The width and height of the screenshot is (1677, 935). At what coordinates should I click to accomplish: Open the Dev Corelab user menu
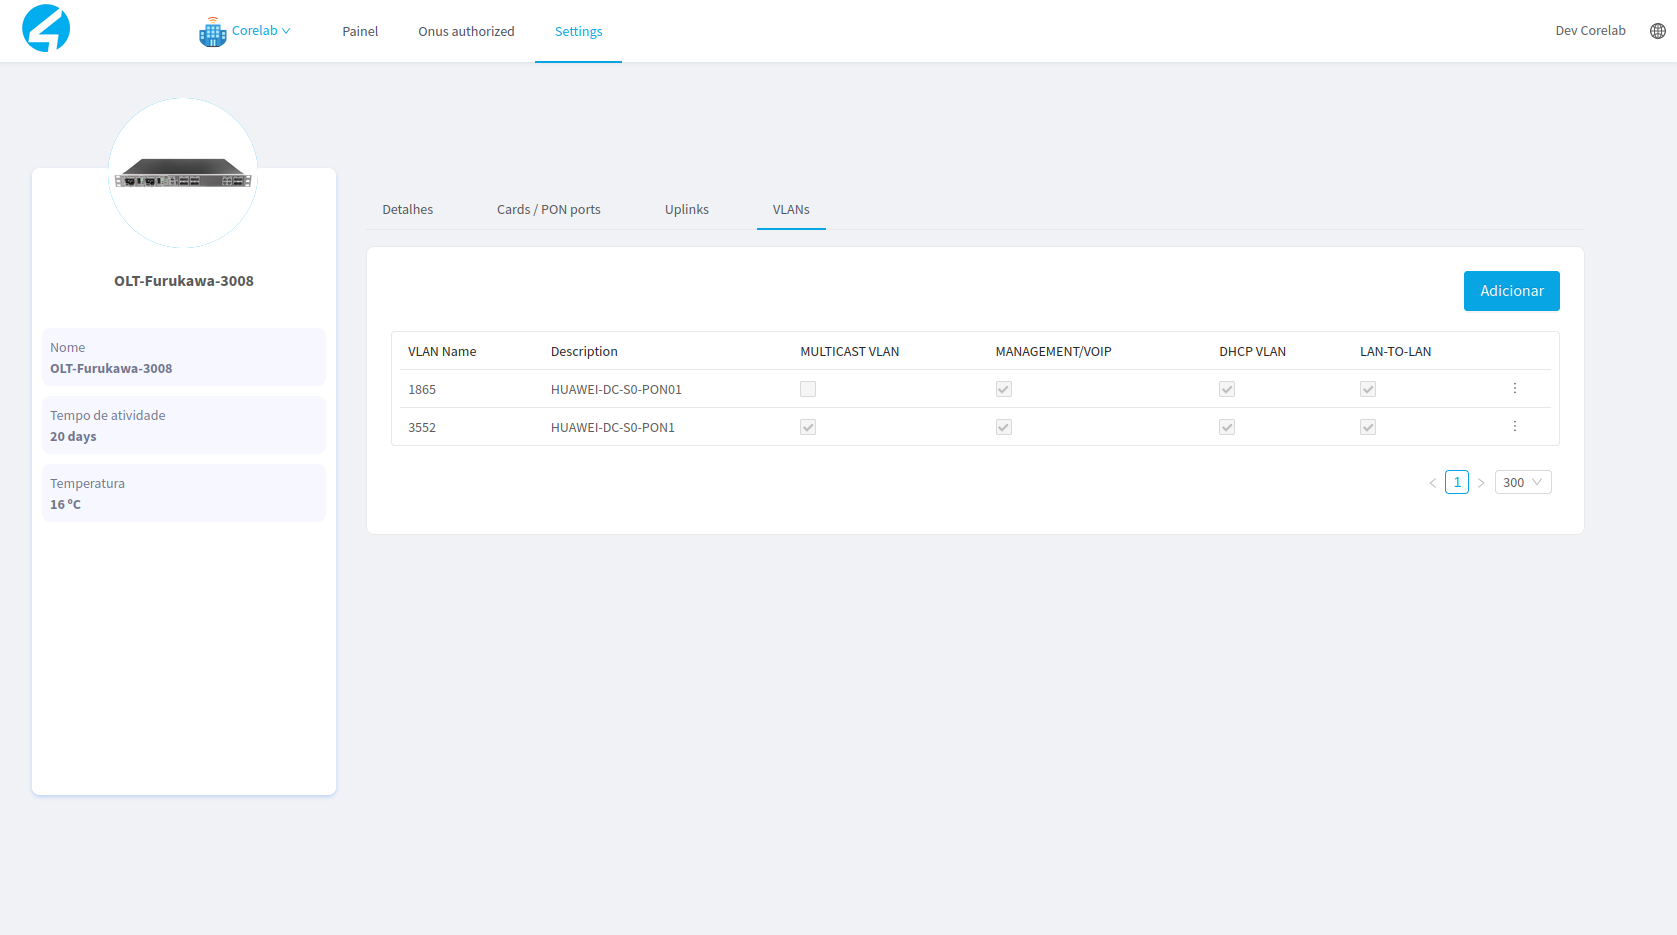[1590, 31]
